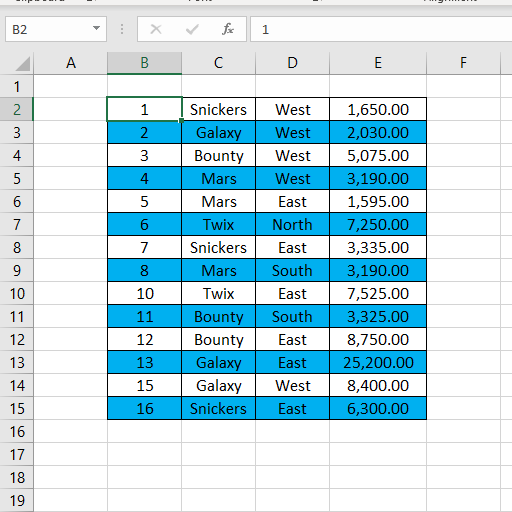Click the formula bar showing 1
Image resolution: width=512 pixels, height=512 pixels.
point(381,29)
